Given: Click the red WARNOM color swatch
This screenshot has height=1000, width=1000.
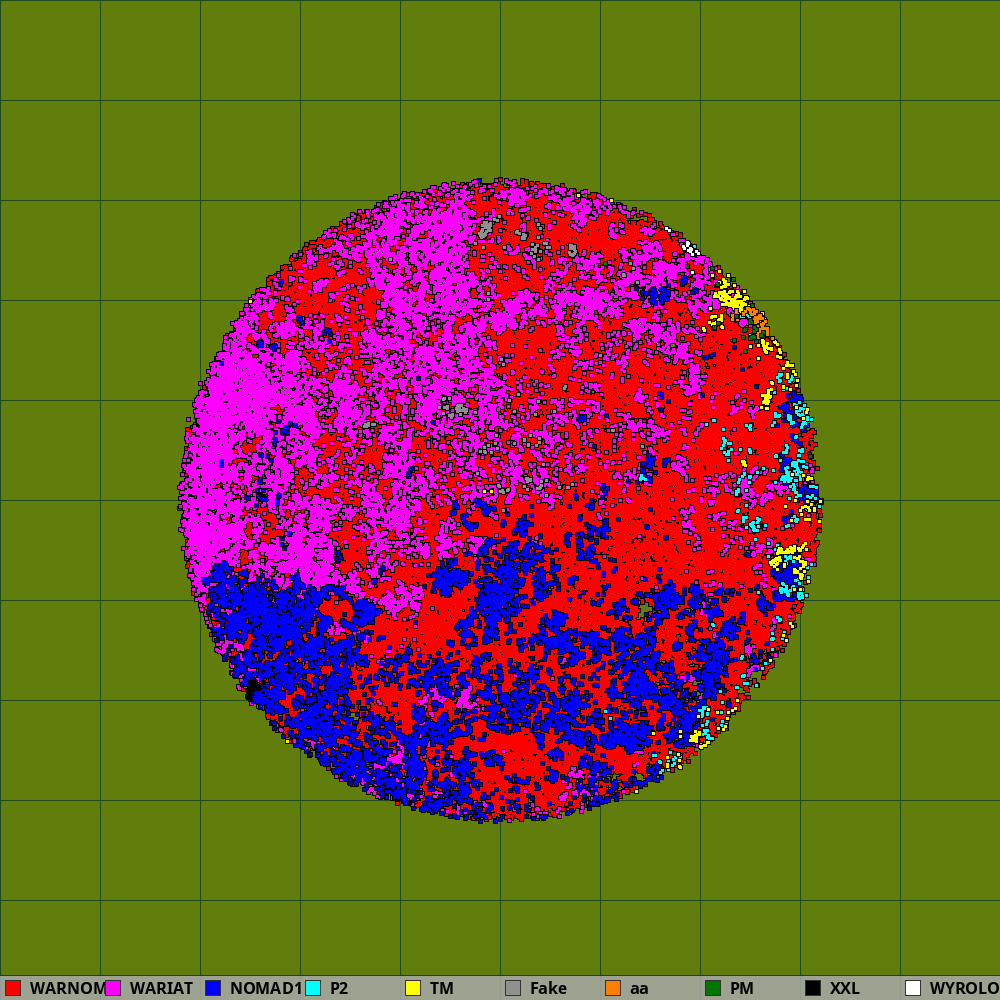Looking at the screenshot, I should point(13,988).
